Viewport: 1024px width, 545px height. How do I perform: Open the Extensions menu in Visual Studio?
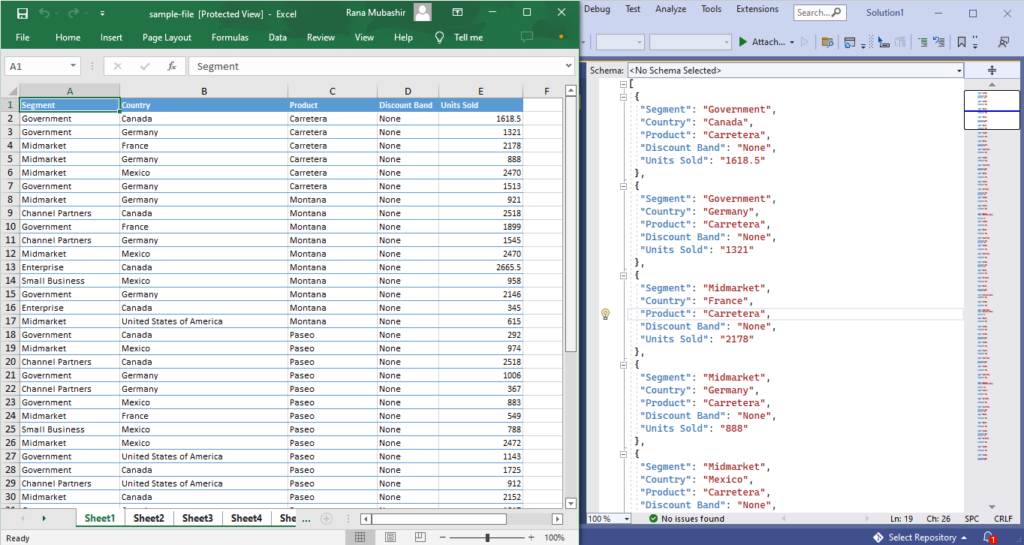click(758, 9)
